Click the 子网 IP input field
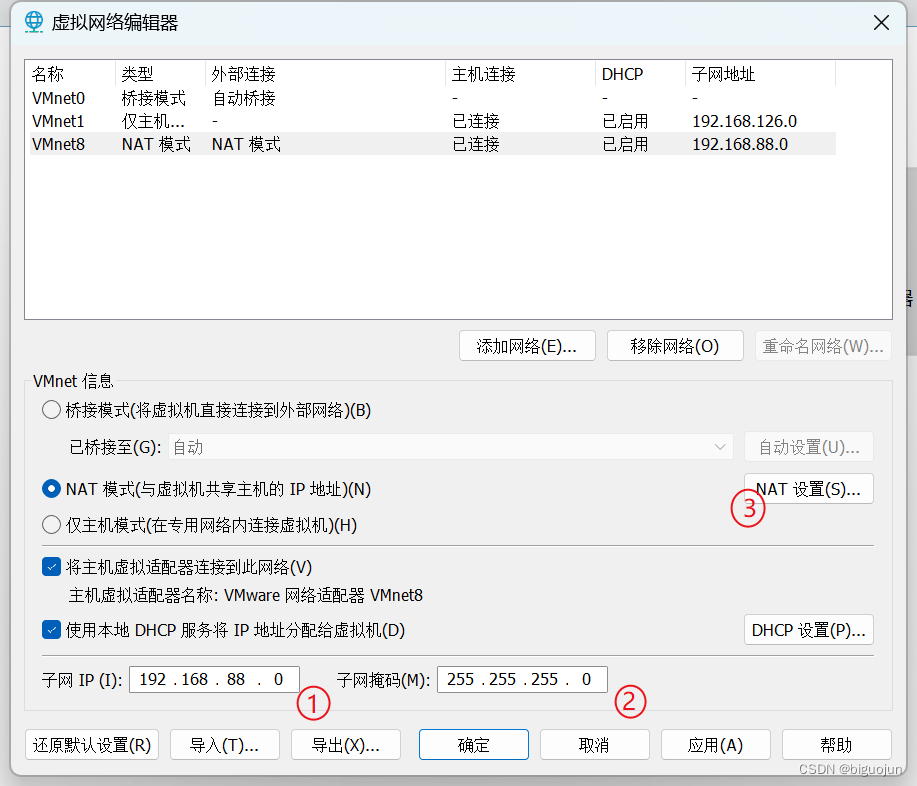This screenshot has height=786, width=917. 214,679
